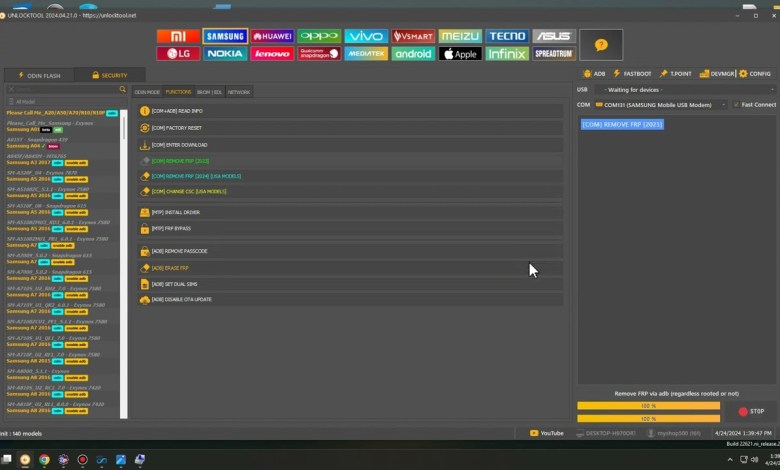Screen dimensions: 780x470
Task: Run [ADB] DISABLE OTA UPDATE
Action: (x=351, y=299)
